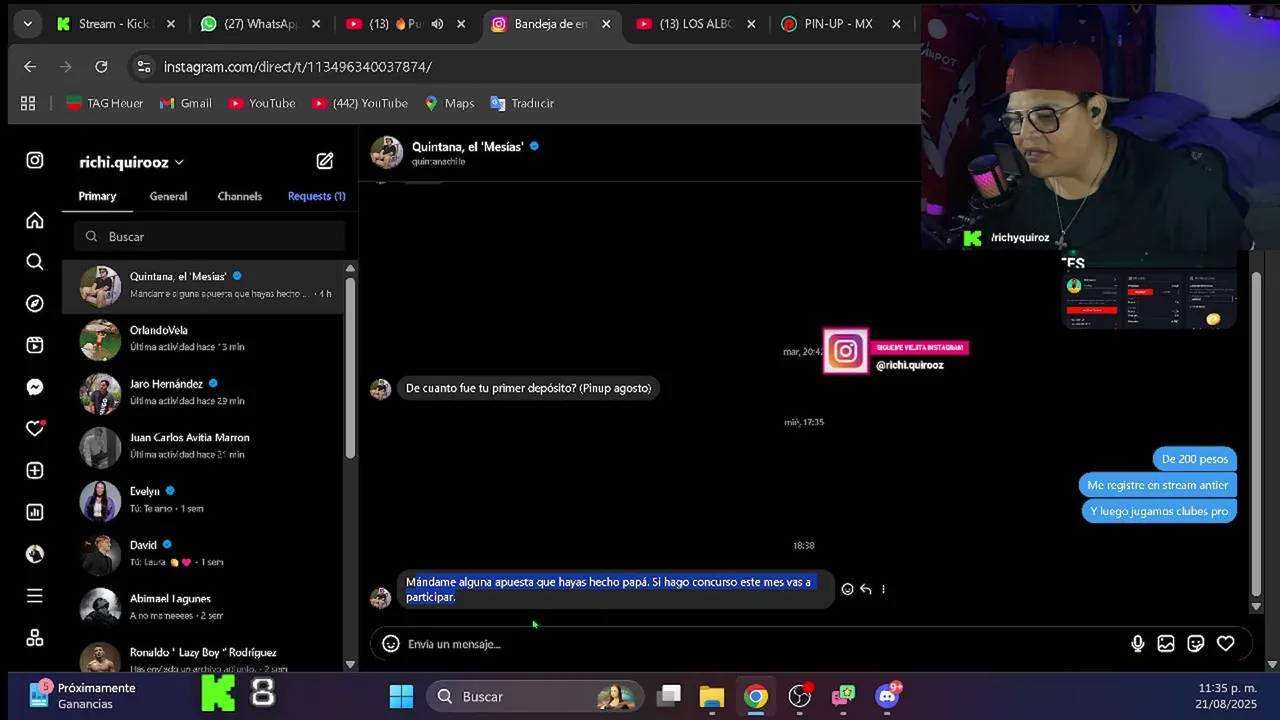Open Windows Start menu
Image resolution: width=1280 pixels, height=720 pixels.
(401, 696)
